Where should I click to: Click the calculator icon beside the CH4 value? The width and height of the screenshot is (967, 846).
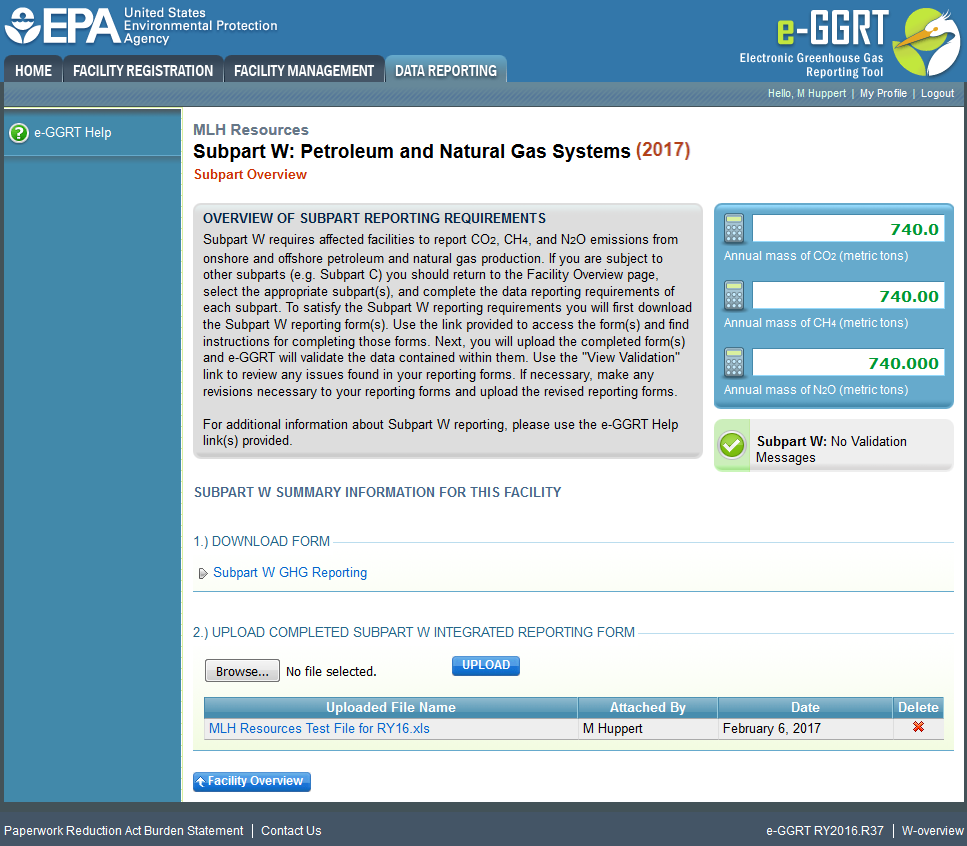coord(734,296)
